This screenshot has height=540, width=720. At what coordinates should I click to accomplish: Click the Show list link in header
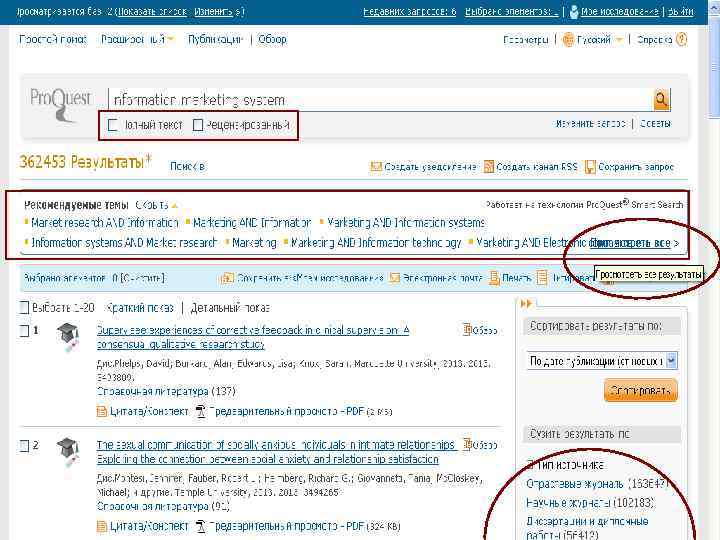pyautogui.click(x=152, y=11)
